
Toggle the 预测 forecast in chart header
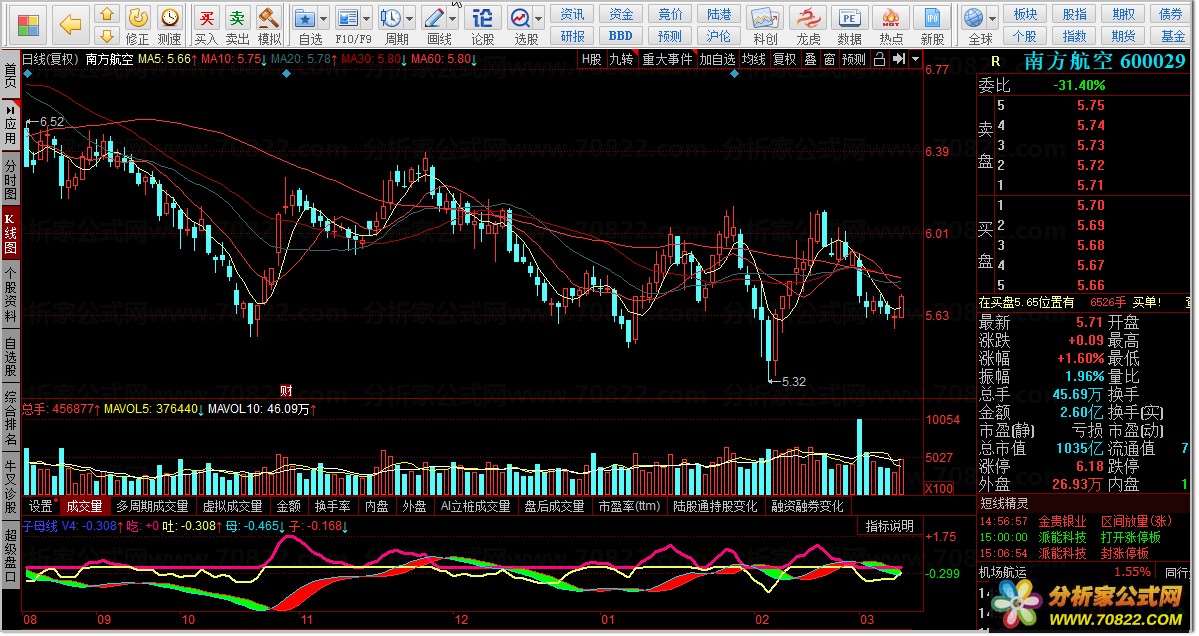[x=854, y=59]
